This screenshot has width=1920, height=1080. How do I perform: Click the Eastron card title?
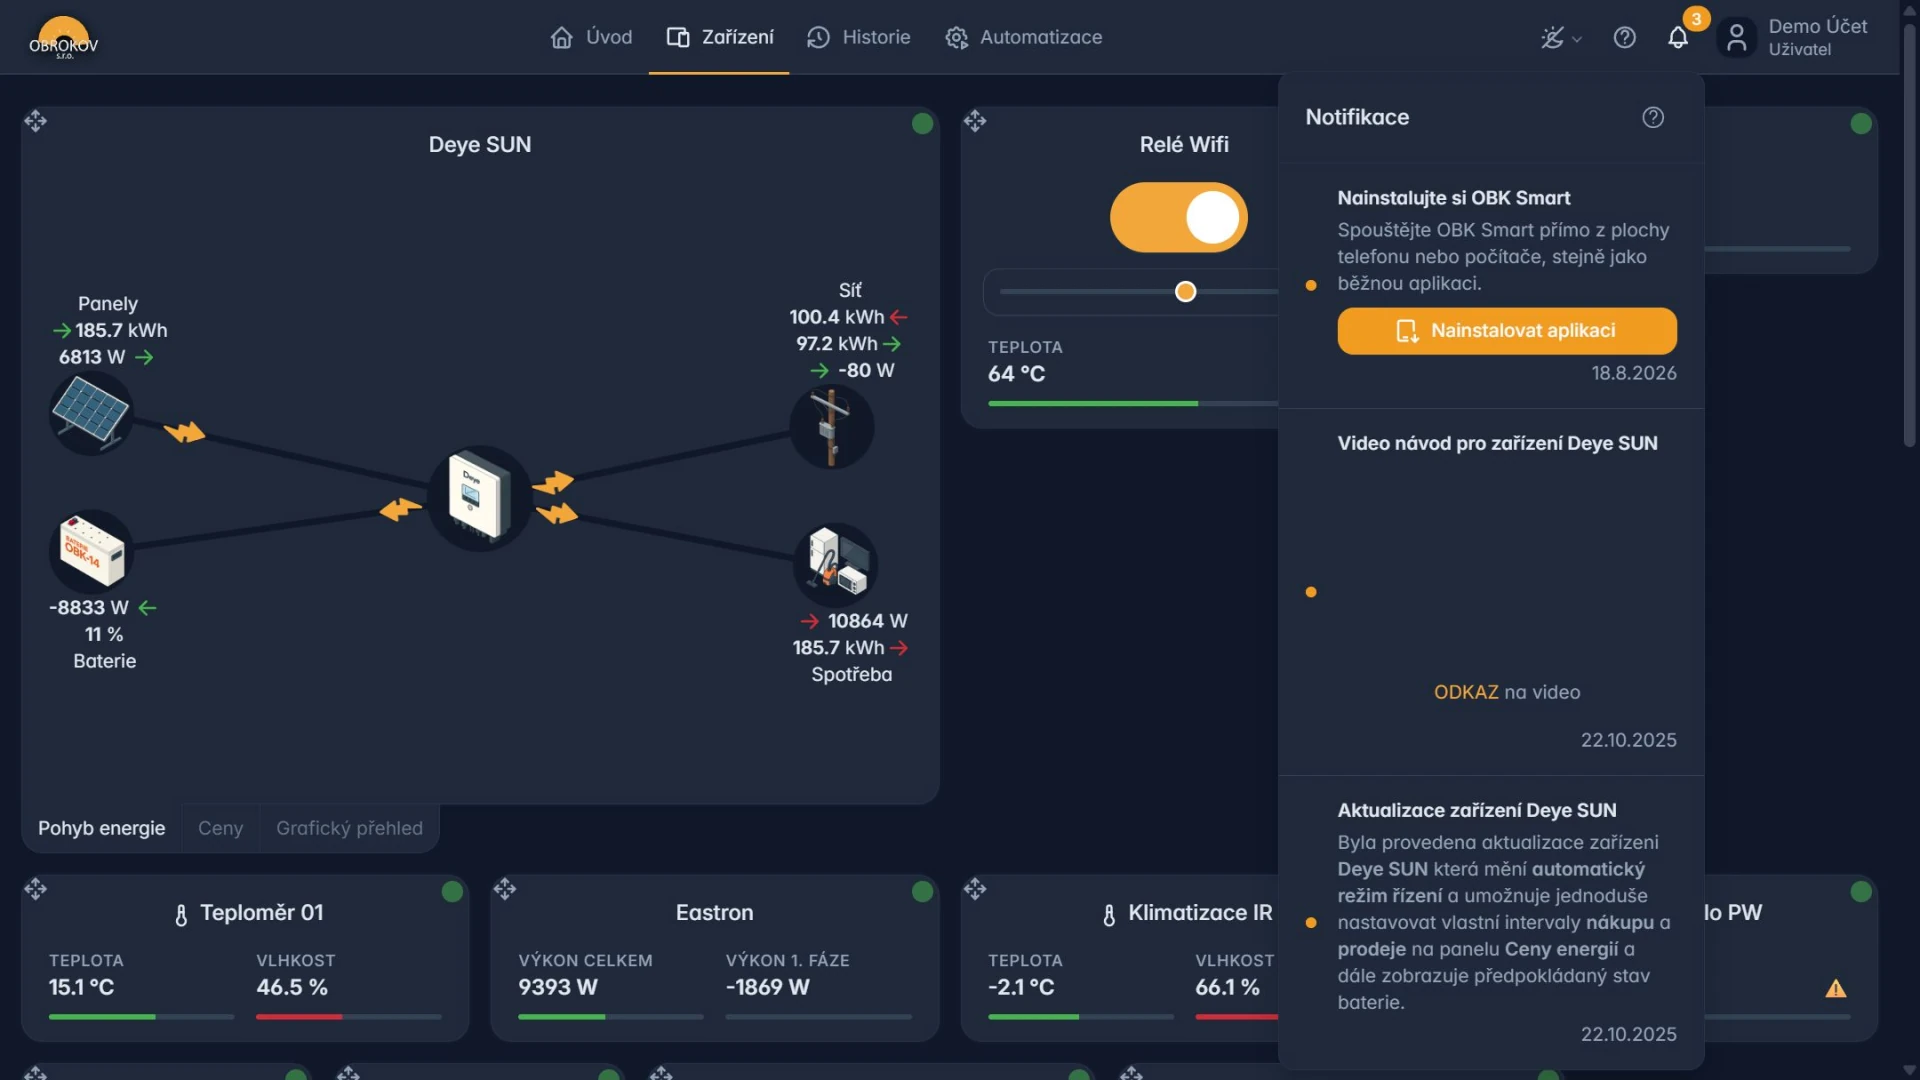[714, 913]
